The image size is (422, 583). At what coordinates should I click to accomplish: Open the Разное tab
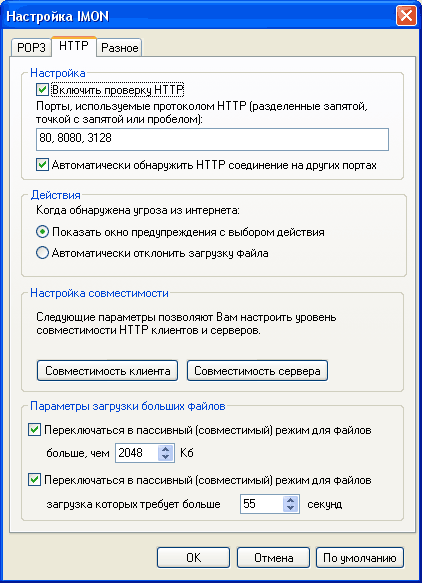(119, 48)
